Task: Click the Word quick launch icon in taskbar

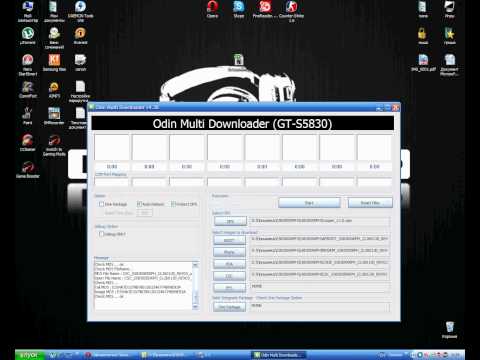Action: pyautogui.click(x=53, y=355)
